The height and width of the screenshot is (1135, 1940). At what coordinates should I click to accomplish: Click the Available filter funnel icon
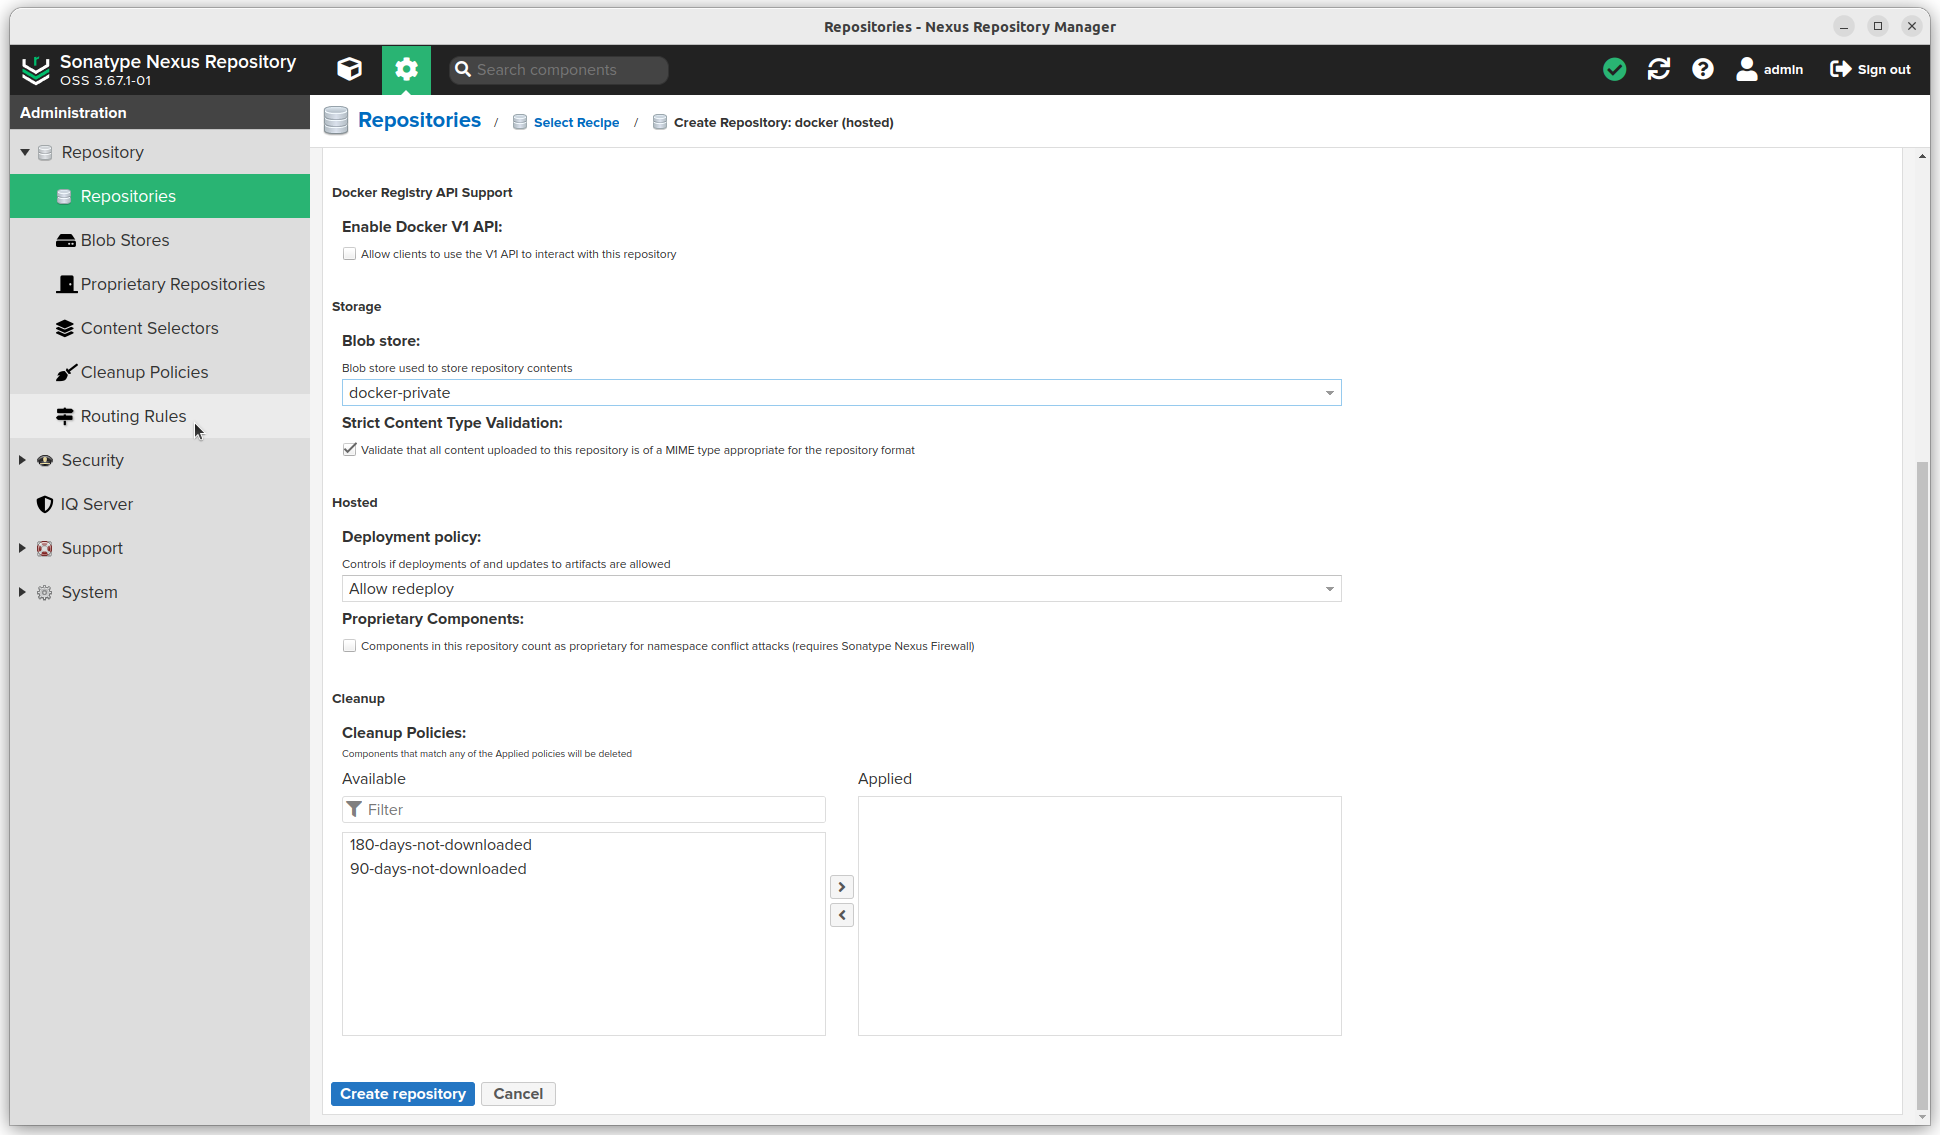[354, 808]
